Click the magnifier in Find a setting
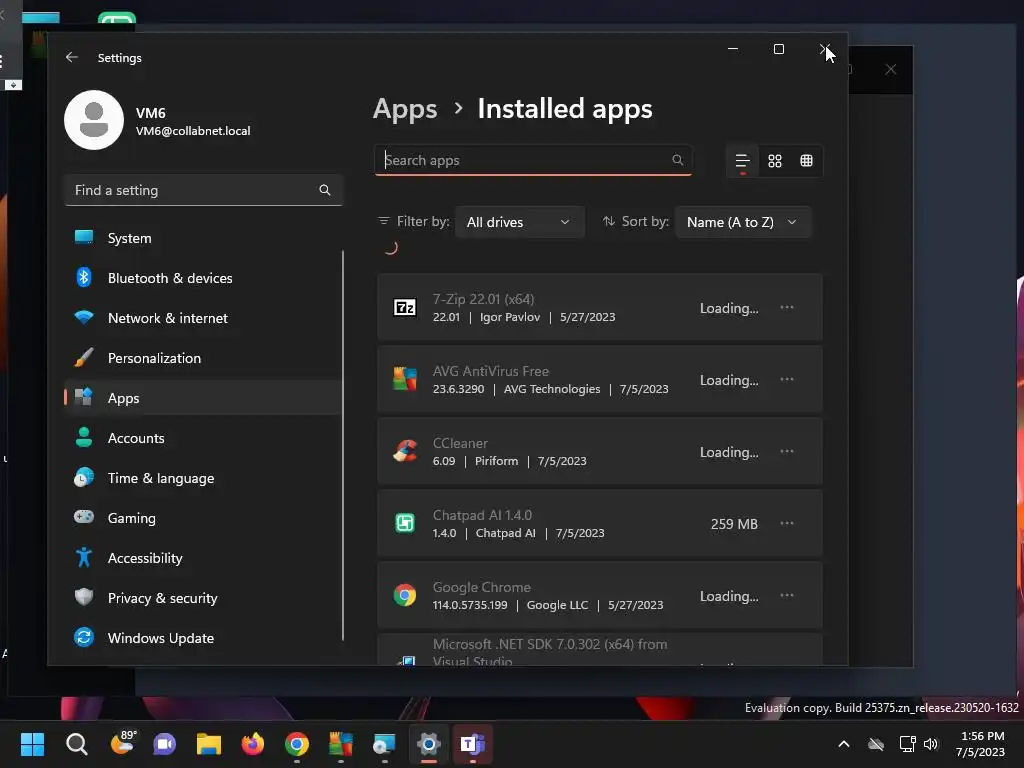 coord(325,190)
